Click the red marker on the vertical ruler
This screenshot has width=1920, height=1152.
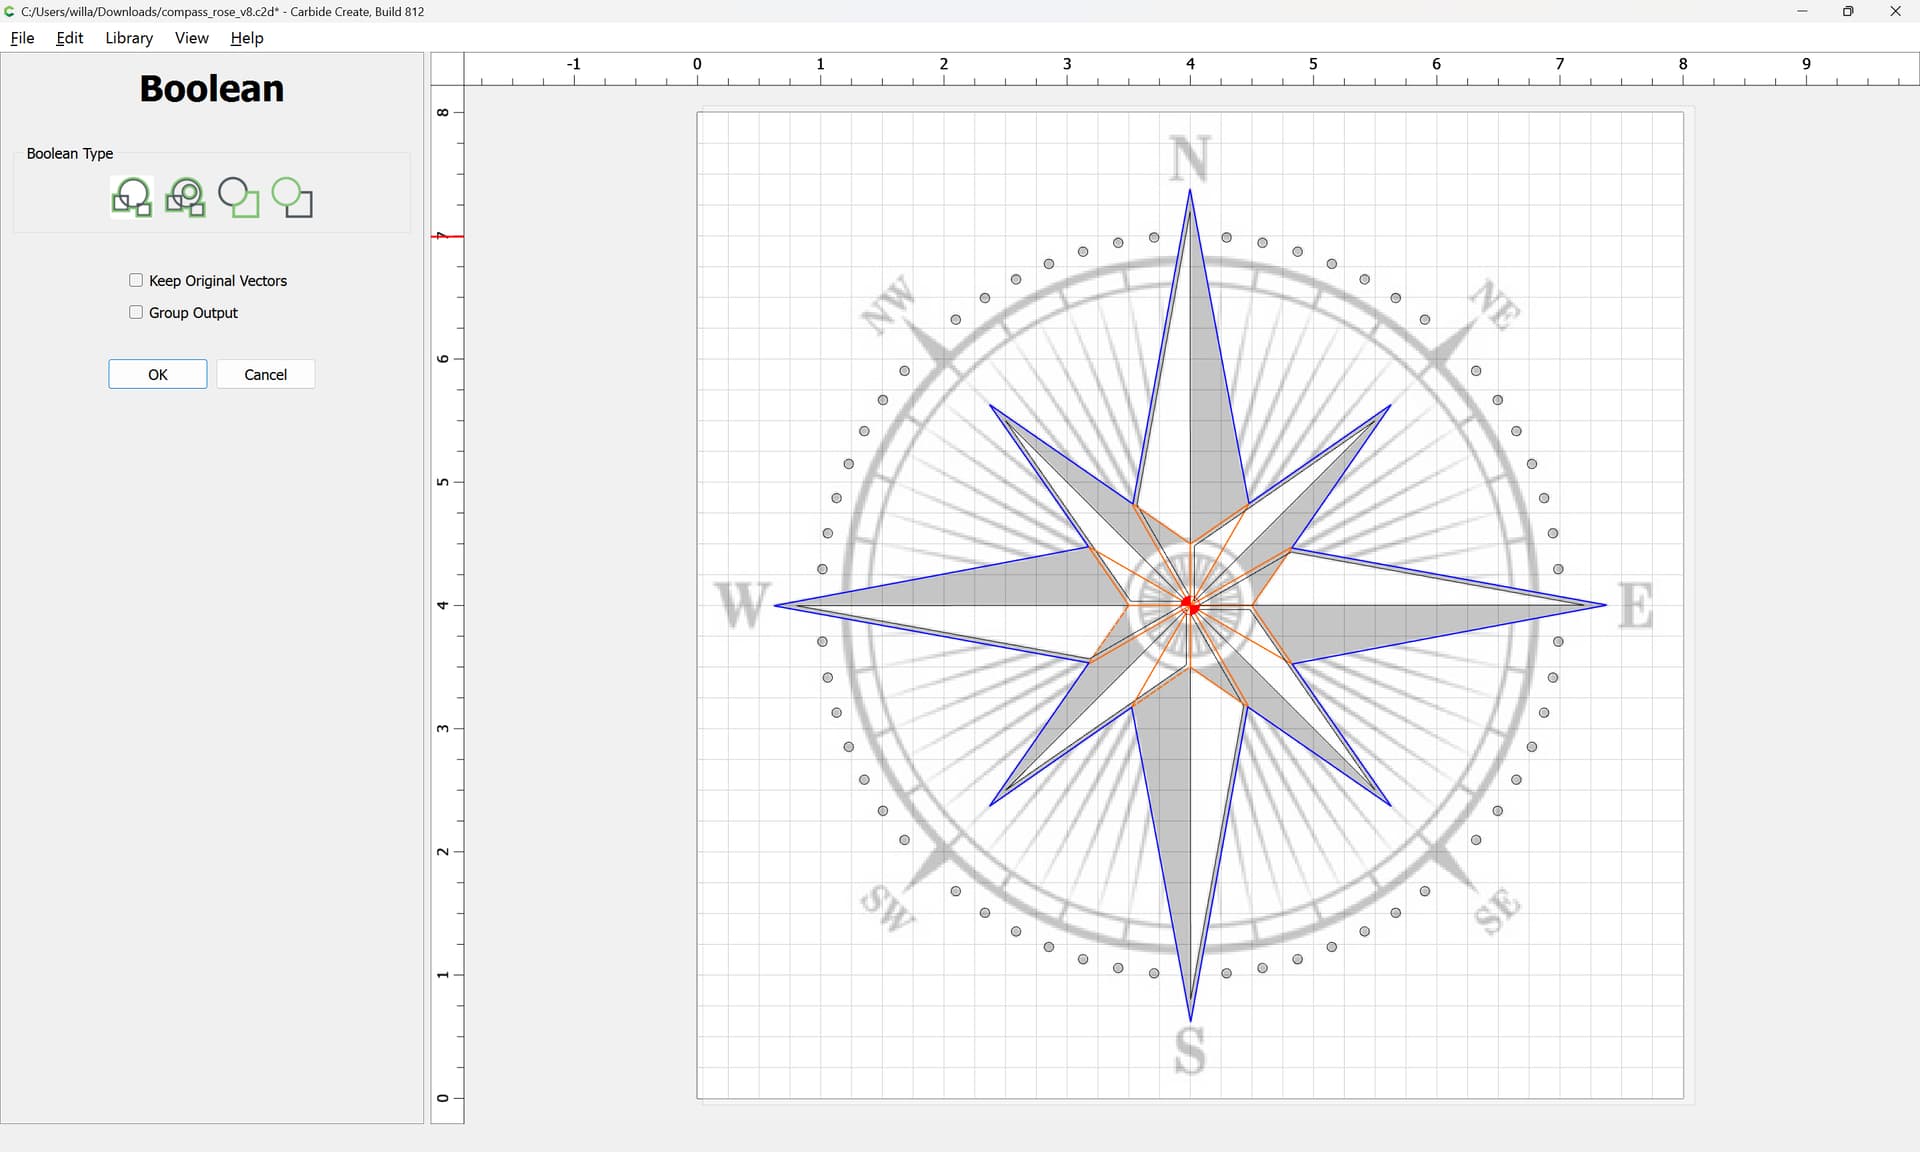[447, 236]
